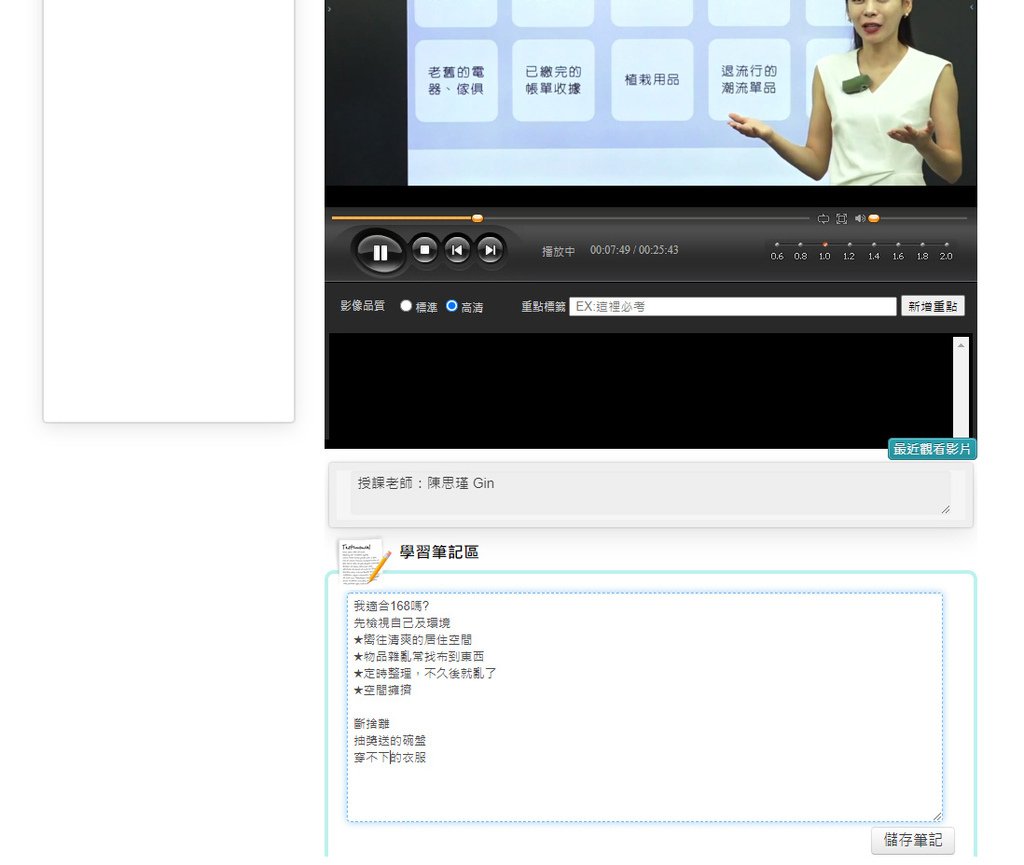Screen dimensions: 1024x865
Task: Click the slide card 老舊的電器、傢俱
Action: tap(456, 80)
